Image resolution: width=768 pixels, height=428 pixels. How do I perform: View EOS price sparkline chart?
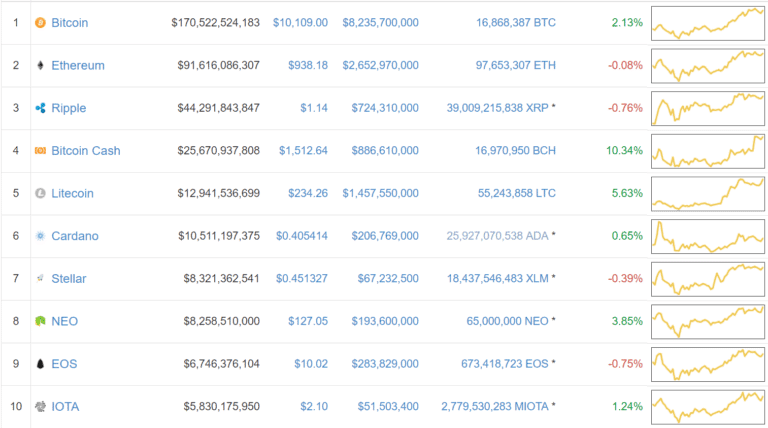708,364
